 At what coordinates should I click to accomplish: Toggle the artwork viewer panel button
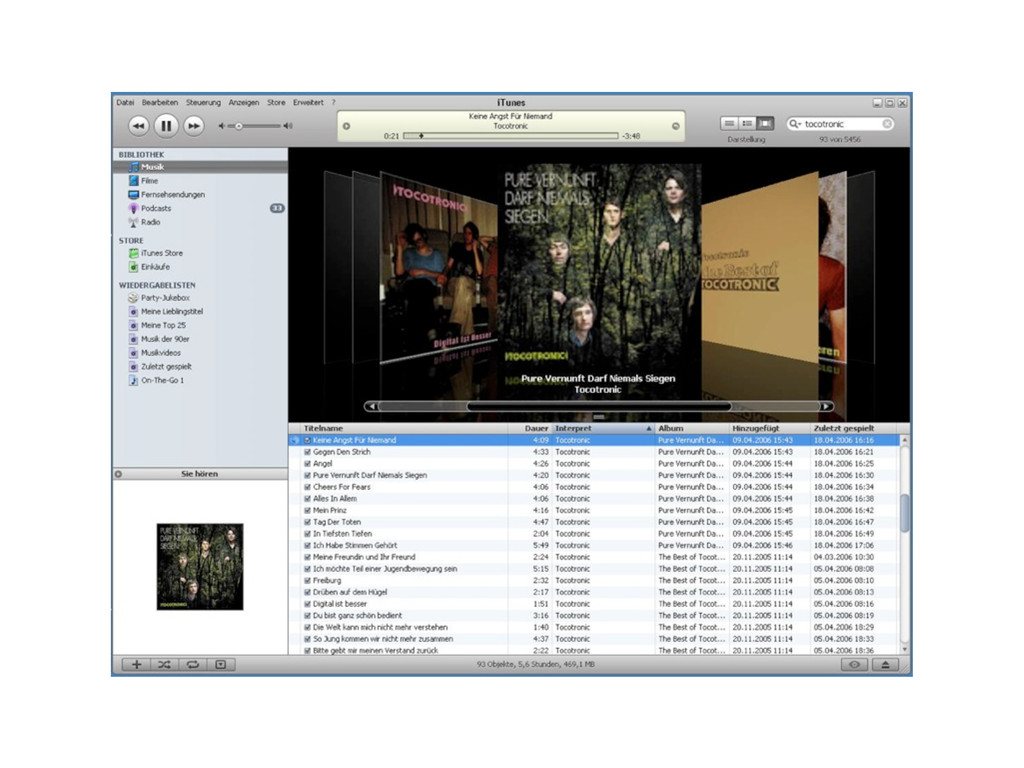[x=221, y=664]
